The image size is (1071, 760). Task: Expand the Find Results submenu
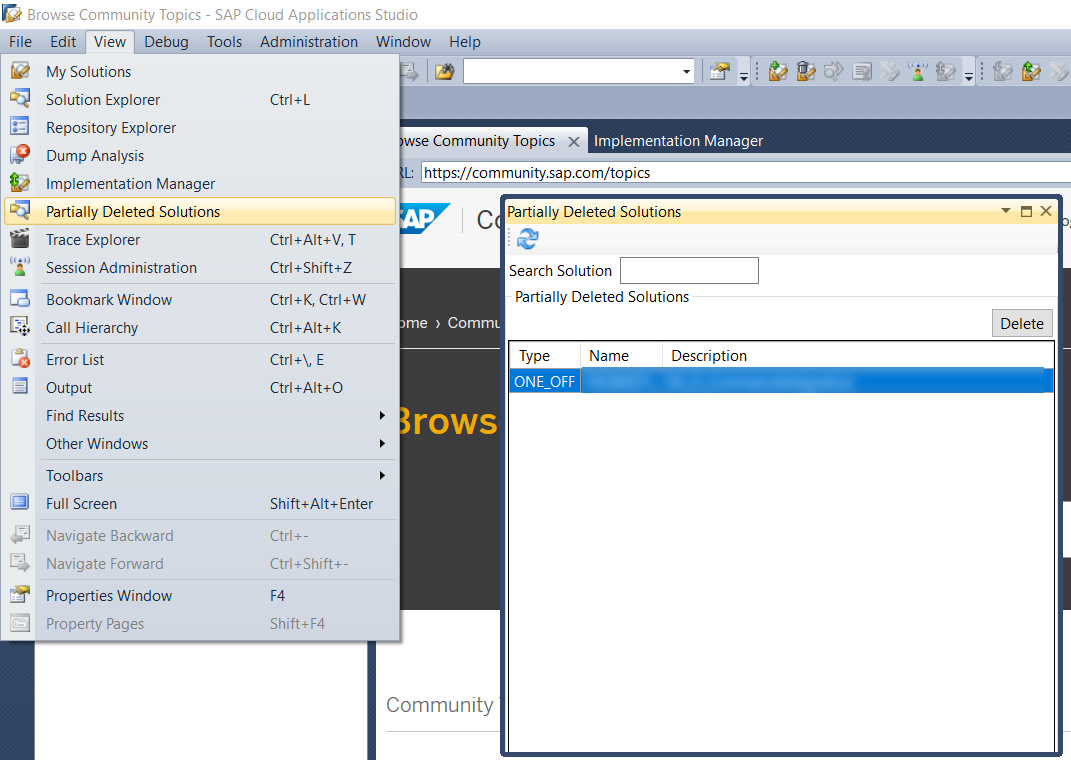(x=382, y=415)
